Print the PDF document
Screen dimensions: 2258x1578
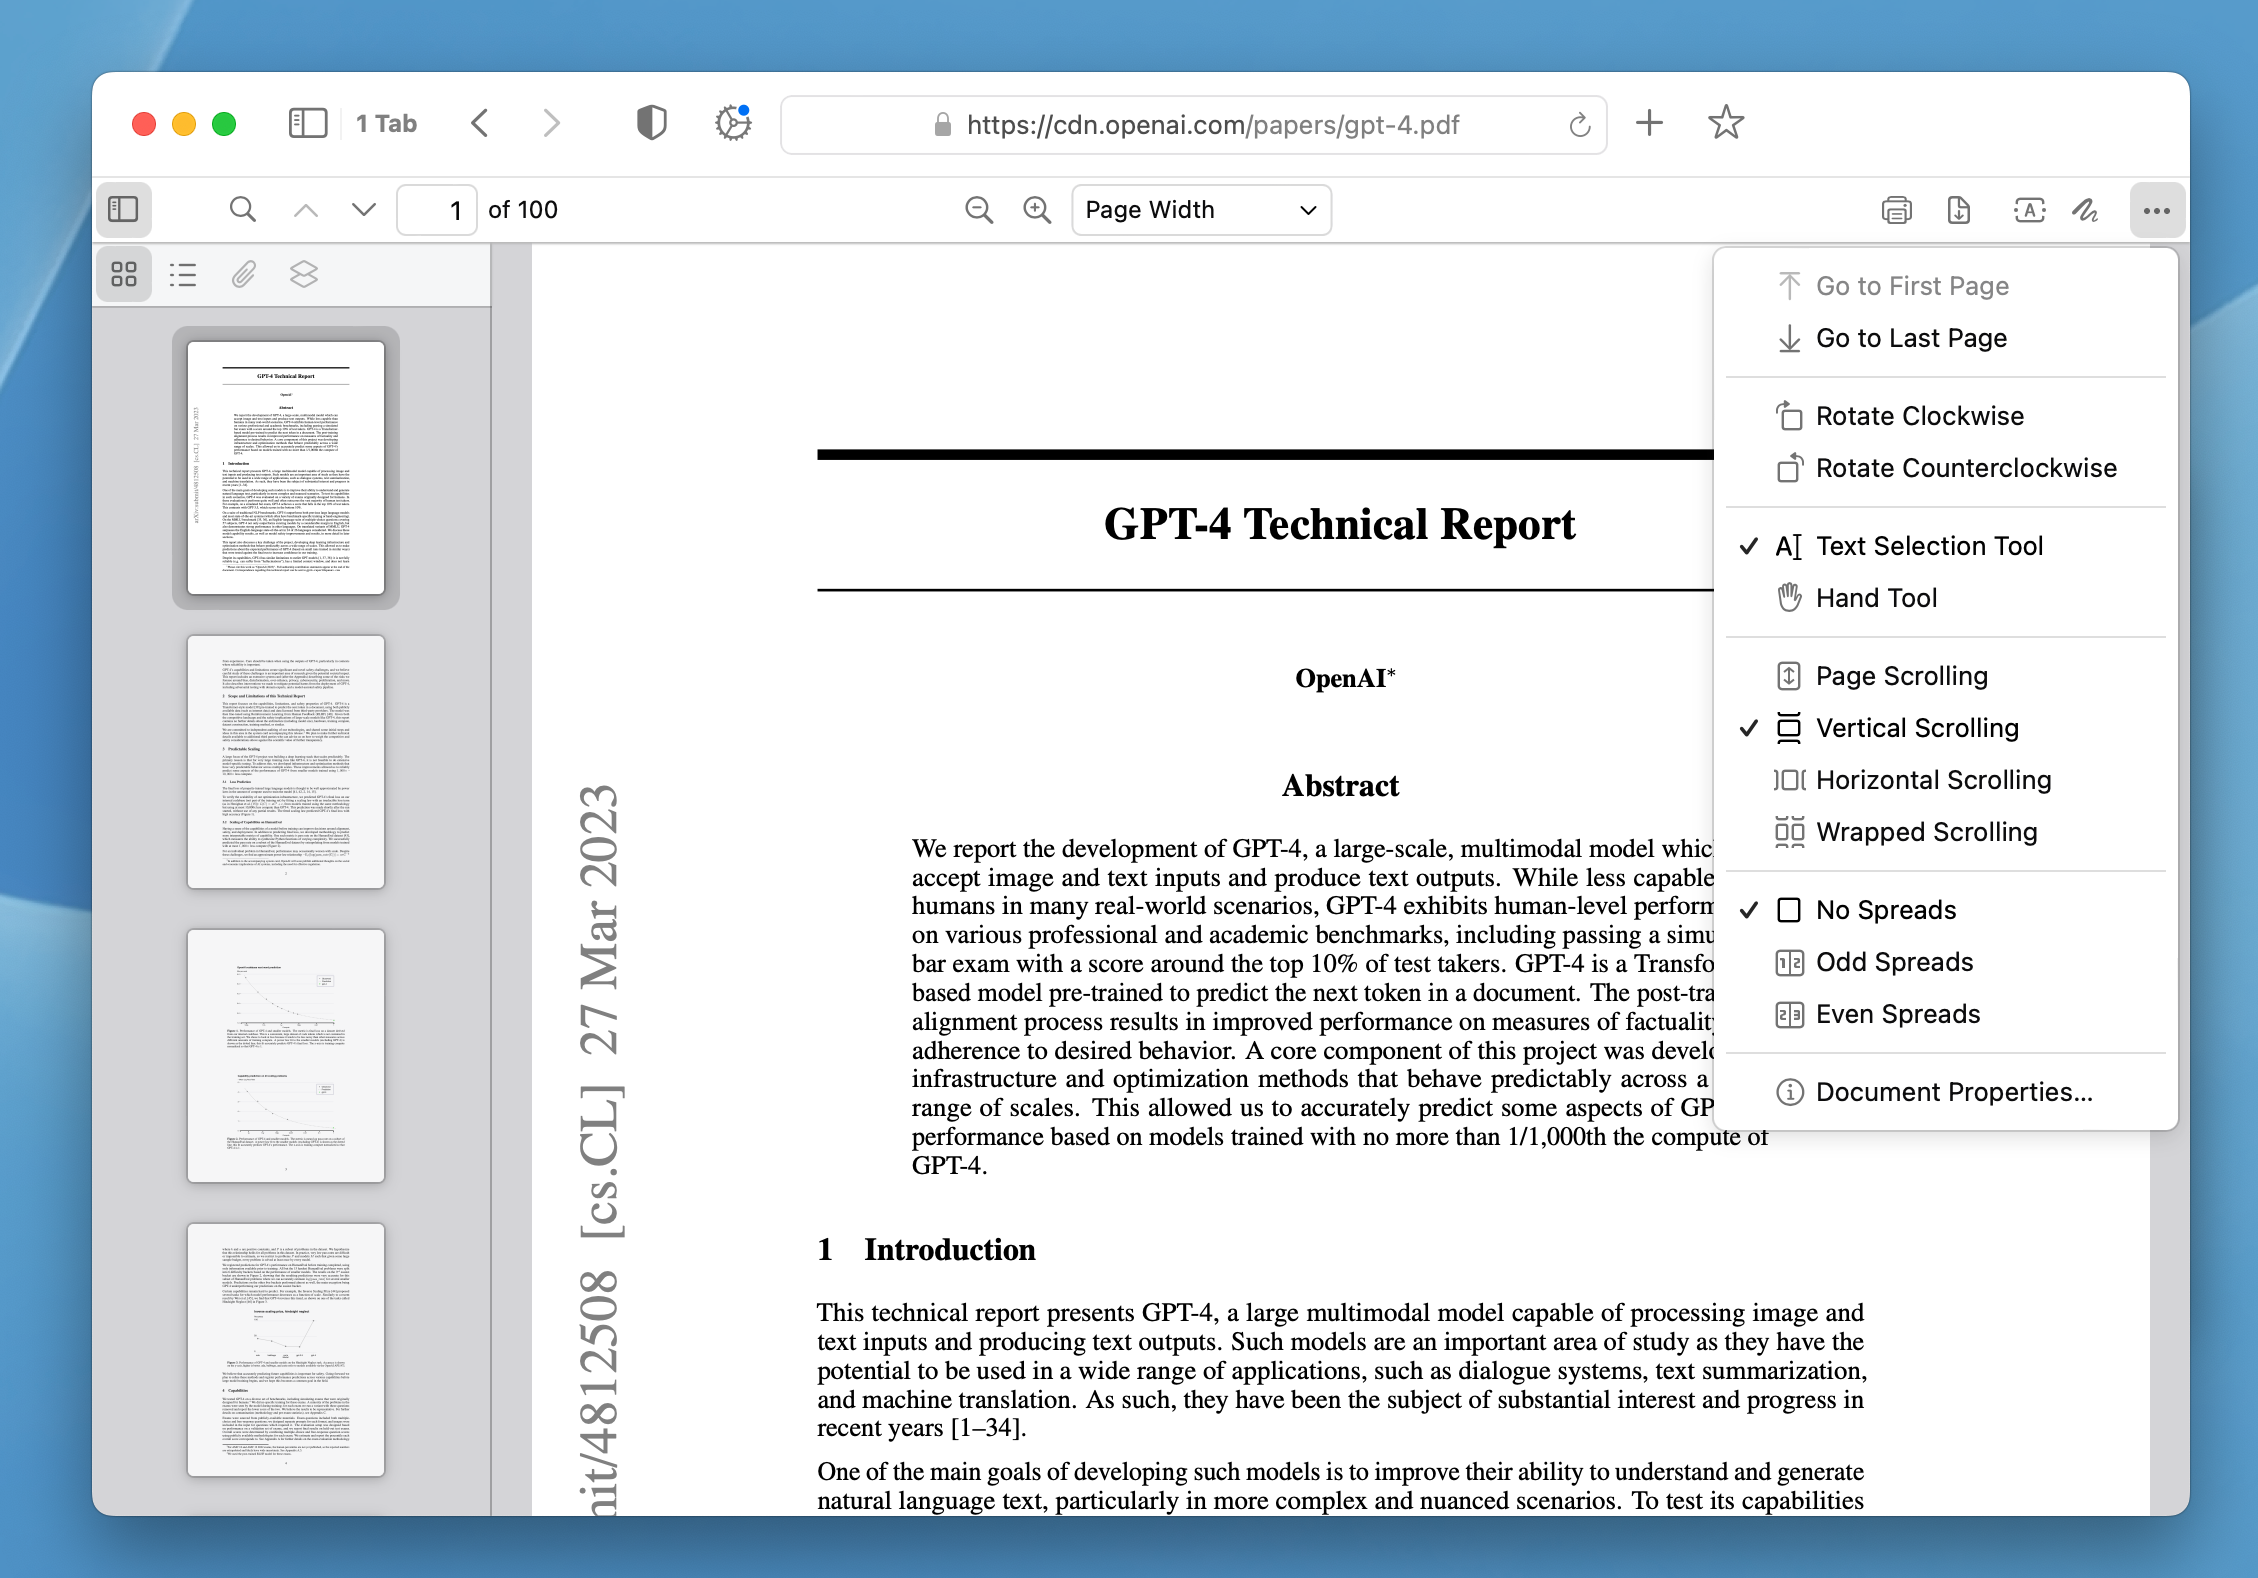click(1896, 210)
